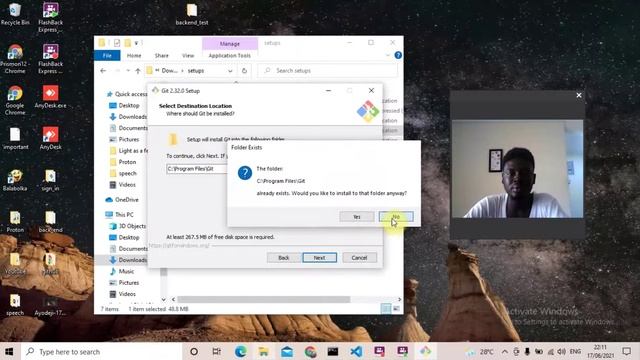Select This PC in navigation pane
This screenshot has height=360, width=640.
(x=120, y=214)
